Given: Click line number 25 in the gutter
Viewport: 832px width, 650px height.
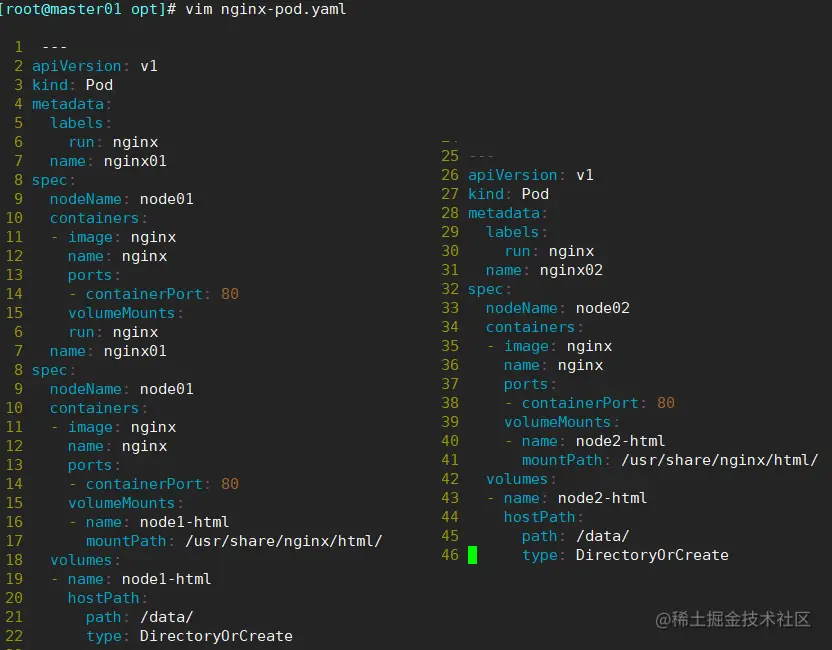Looking at the screenshot, I should [449, 155].
